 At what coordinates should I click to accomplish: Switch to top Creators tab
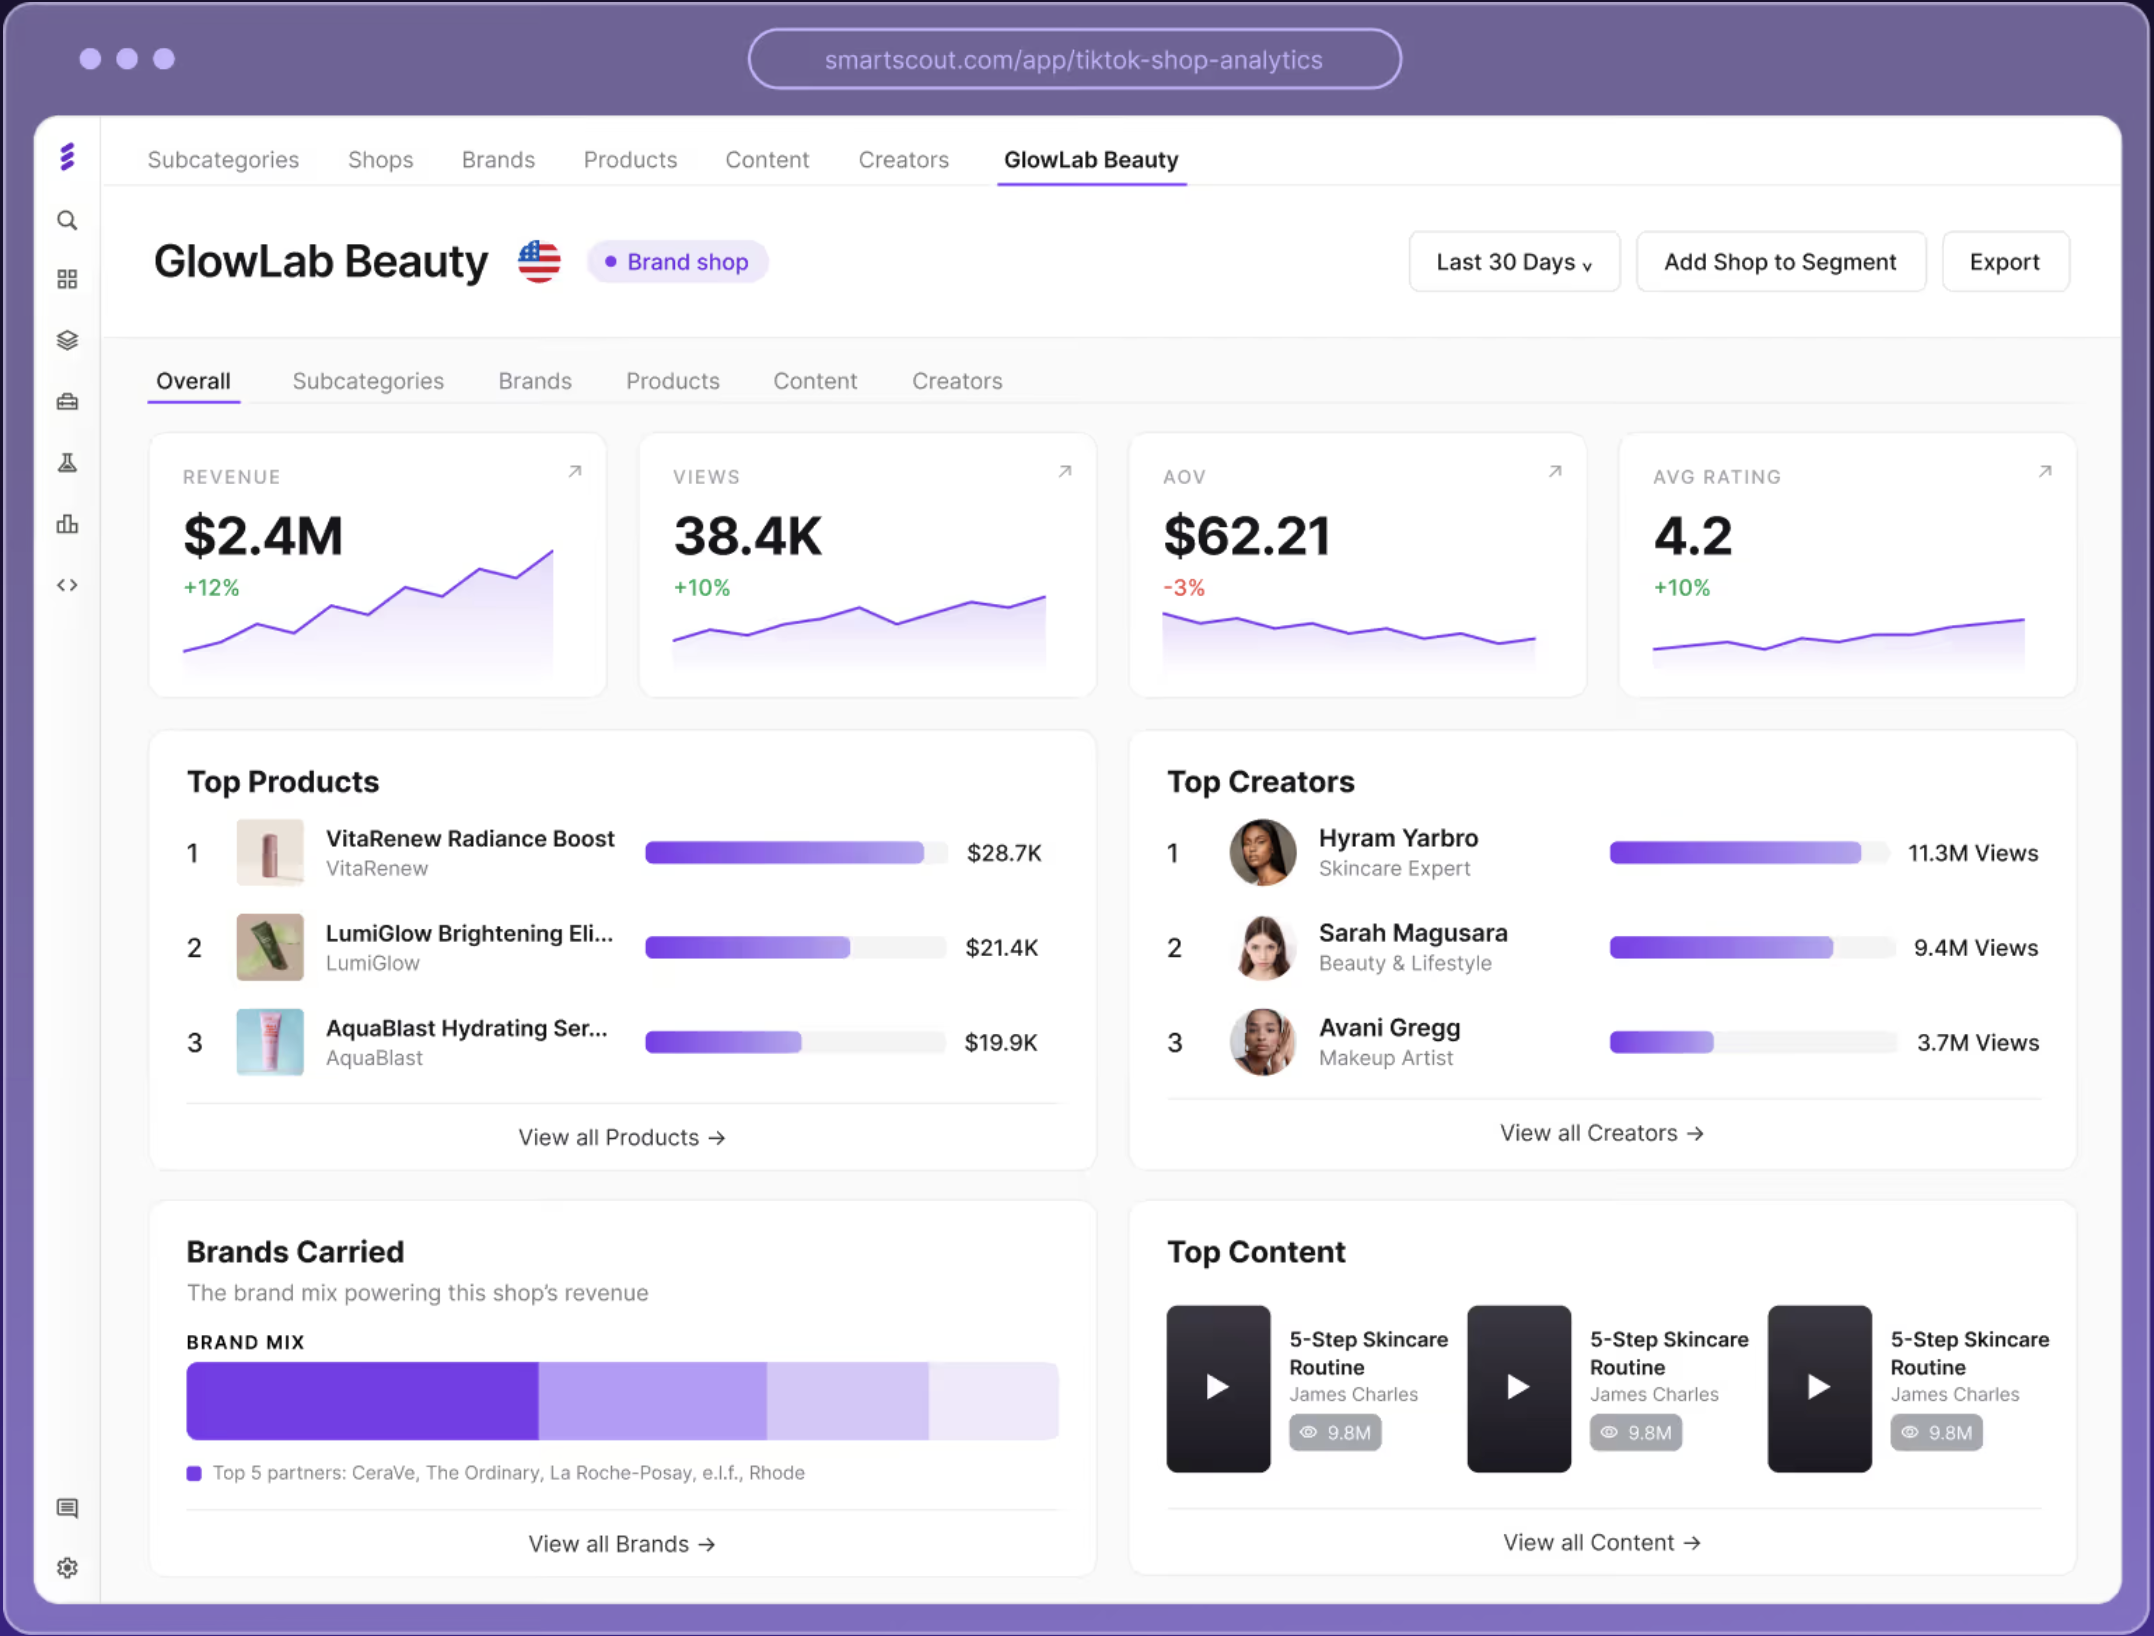[903, 160]
